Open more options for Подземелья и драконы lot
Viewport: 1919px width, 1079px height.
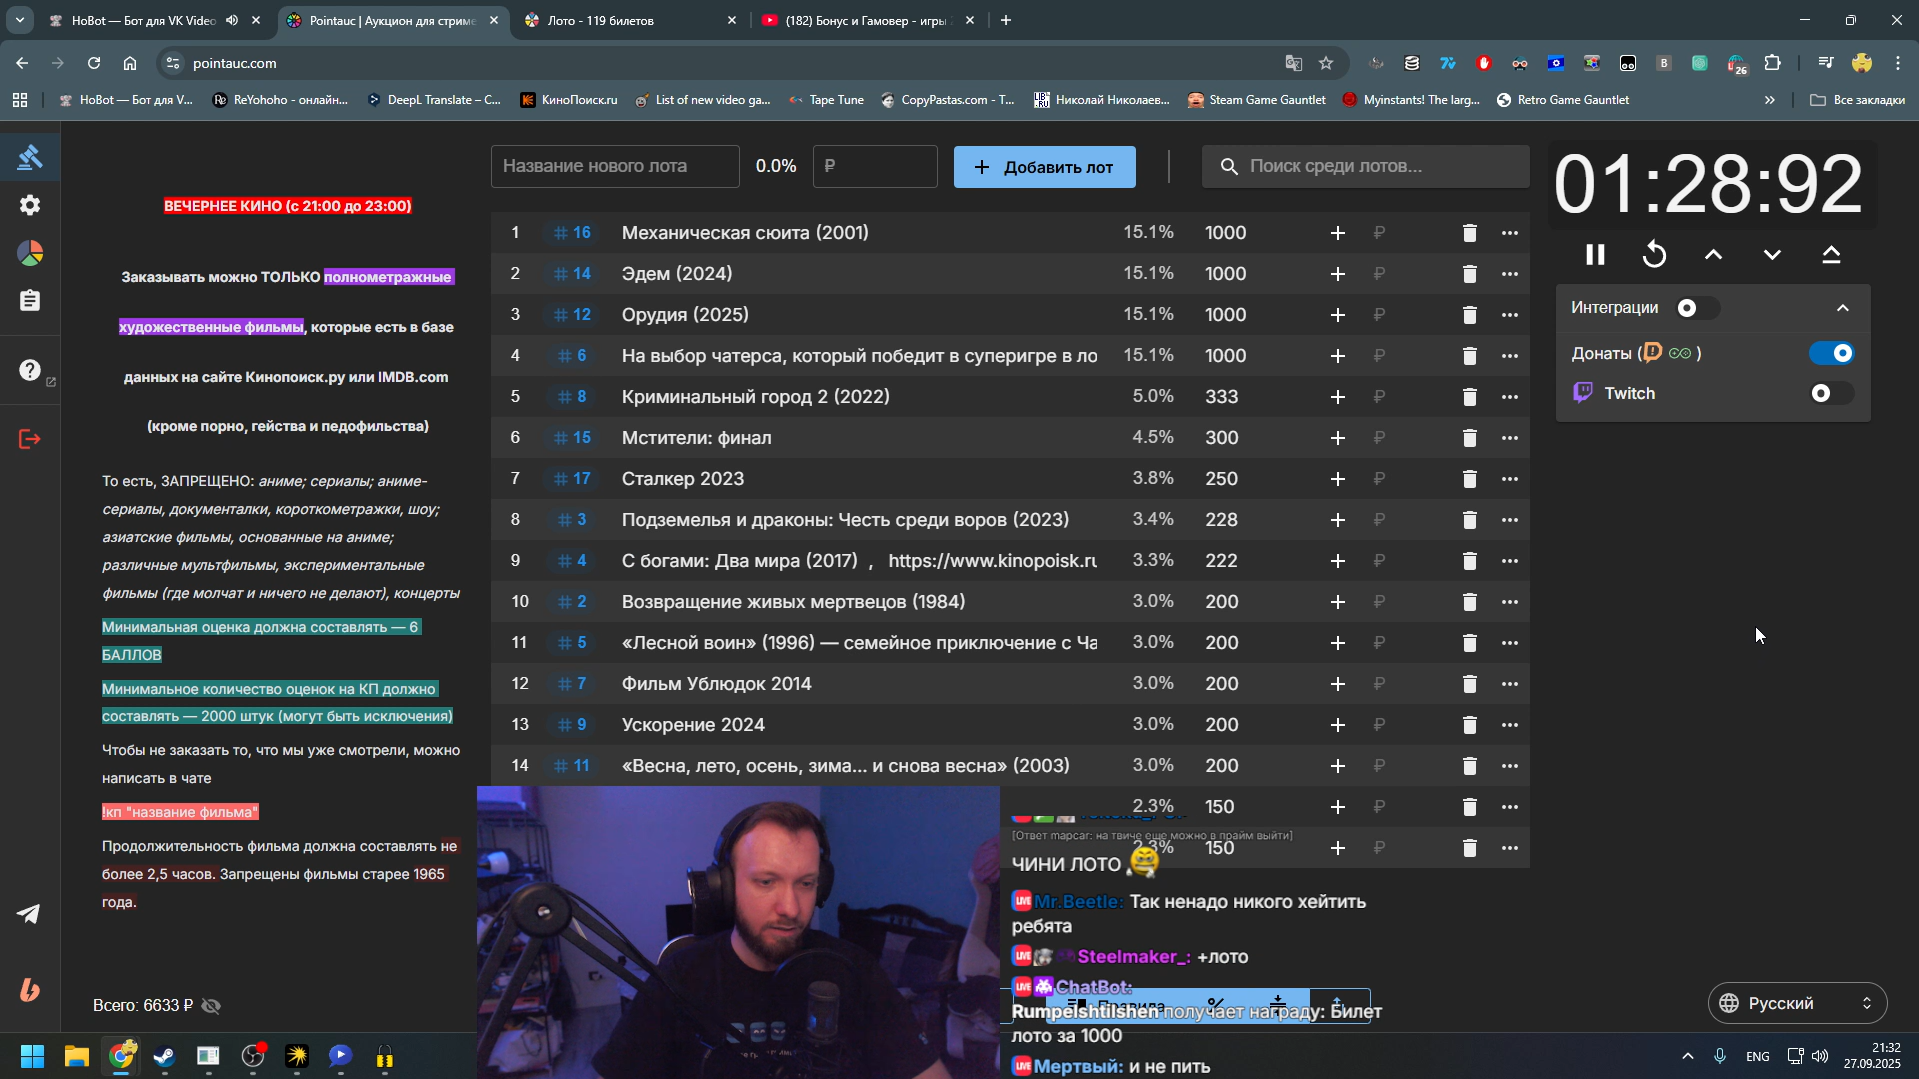click(x=1510, y=520)
